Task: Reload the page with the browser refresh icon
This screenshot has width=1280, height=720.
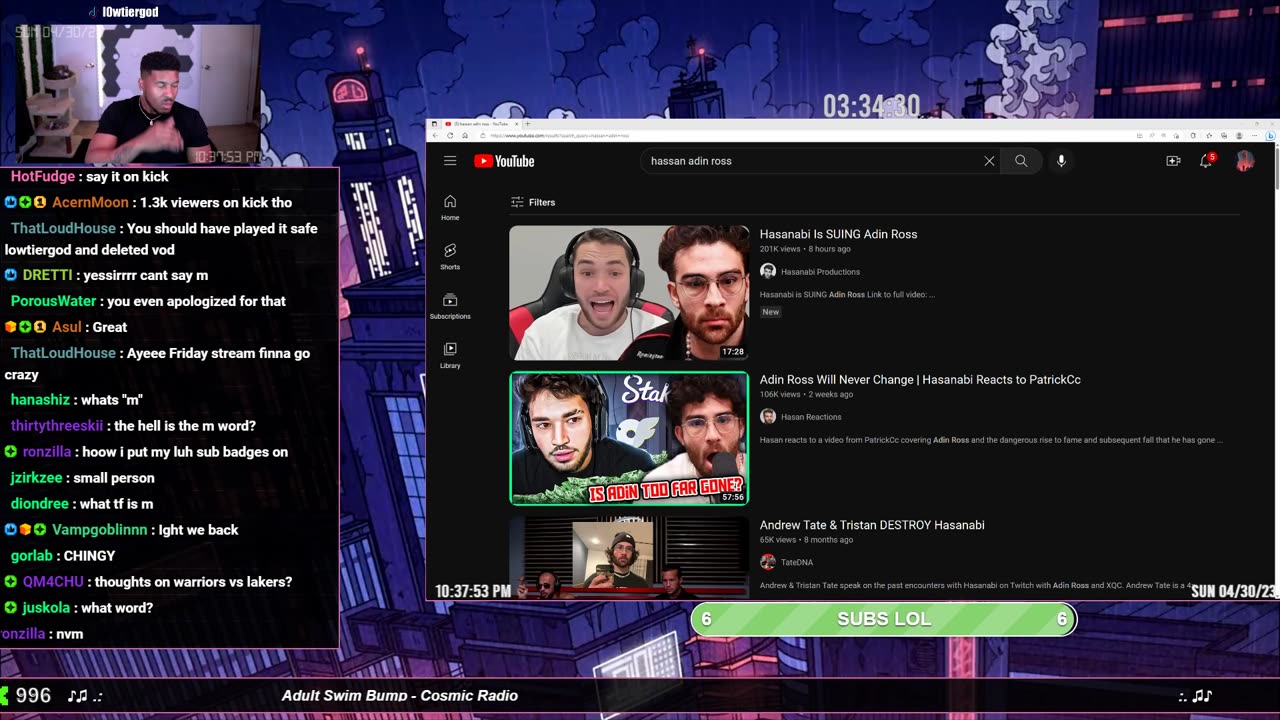Action: [450, 135]
